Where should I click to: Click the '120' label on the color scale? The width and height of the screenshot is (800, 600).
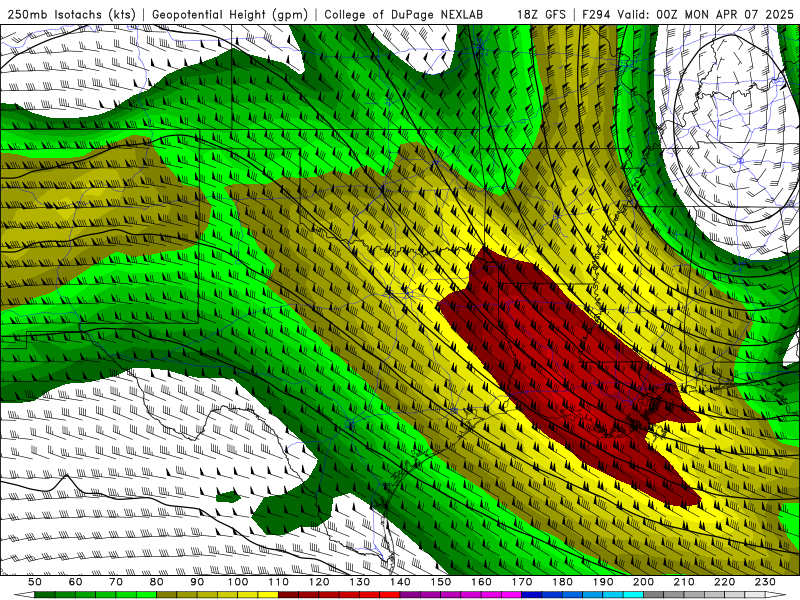pos(319,582)
